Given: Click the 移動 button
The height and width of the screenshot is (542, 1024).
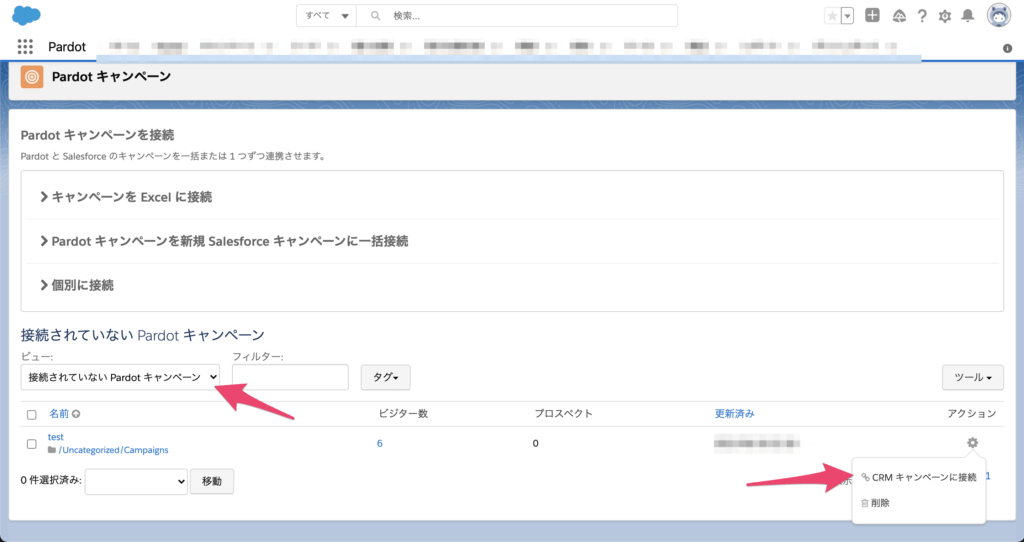Looking at the screenshot, I should coord(212,481).
